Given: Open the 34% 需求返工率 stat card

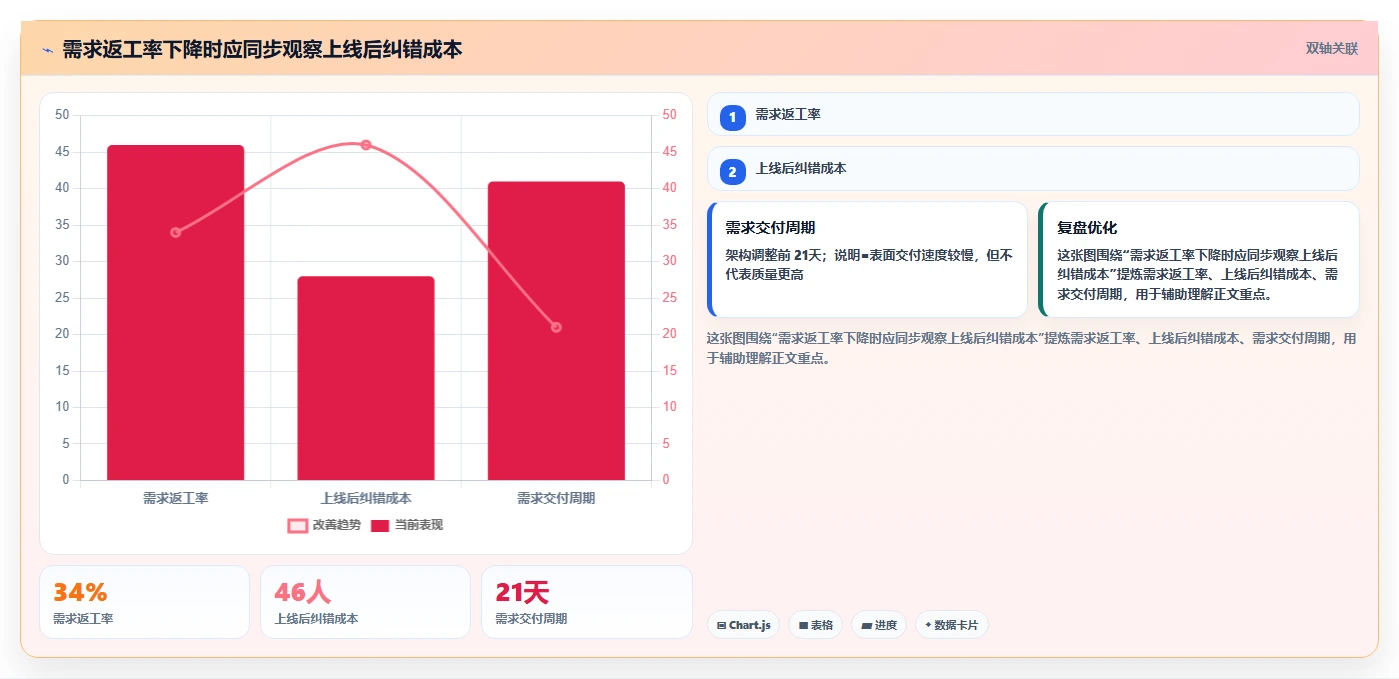Looking at the screenshot, I should (144, 602).
